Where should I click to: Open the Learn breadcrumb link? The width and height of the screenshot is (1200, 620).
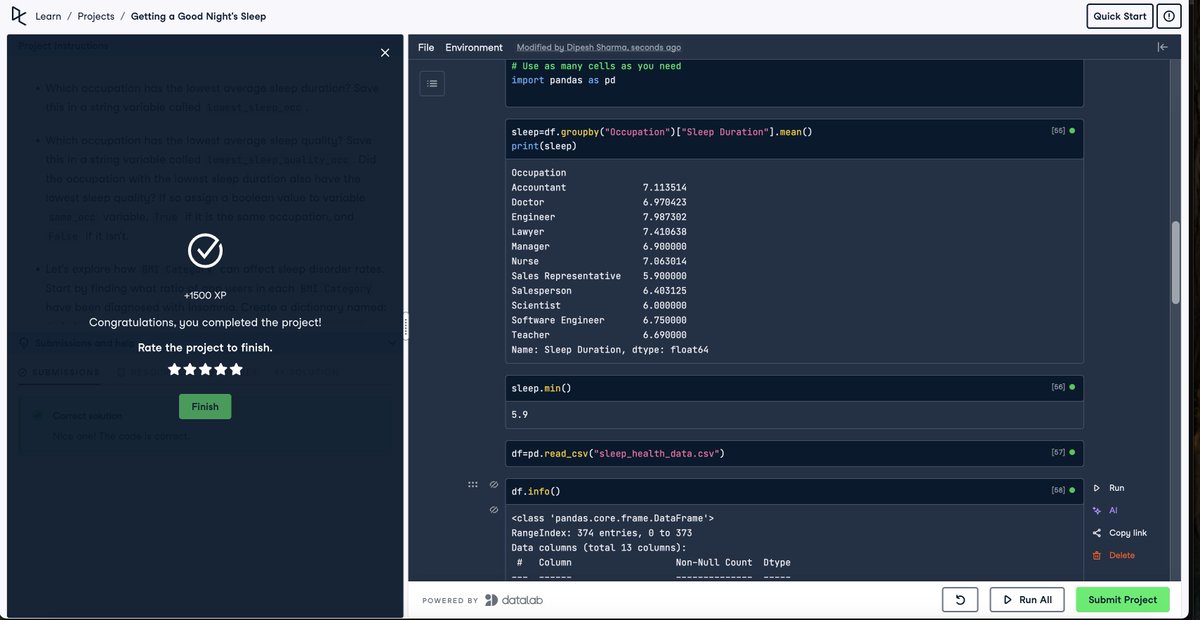(x=48, y=16)
